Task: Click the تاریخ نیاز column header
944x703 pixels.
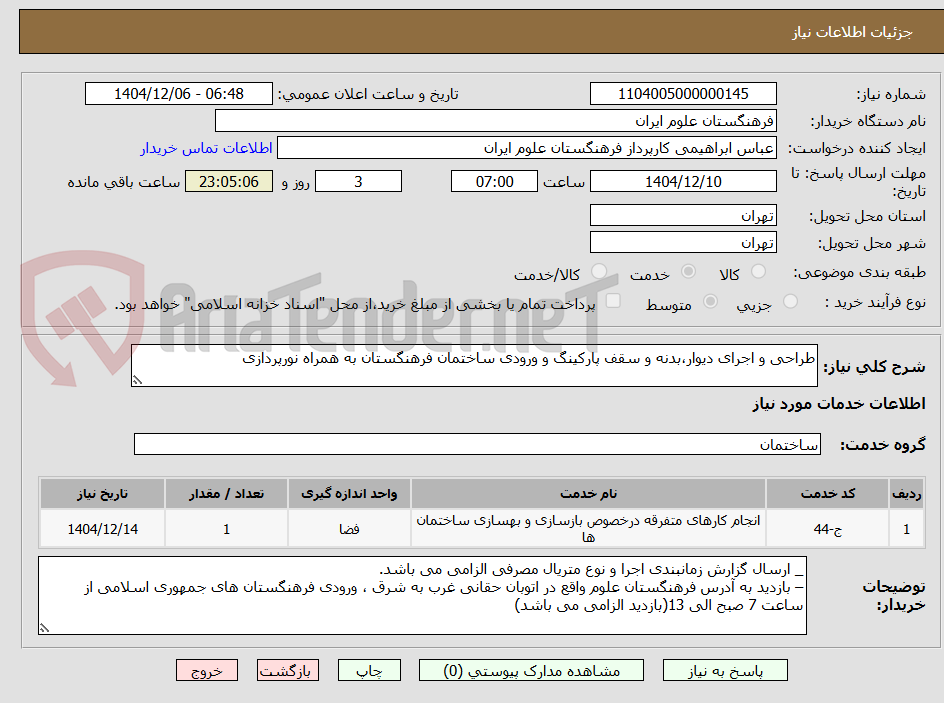Action: (102, 494)
